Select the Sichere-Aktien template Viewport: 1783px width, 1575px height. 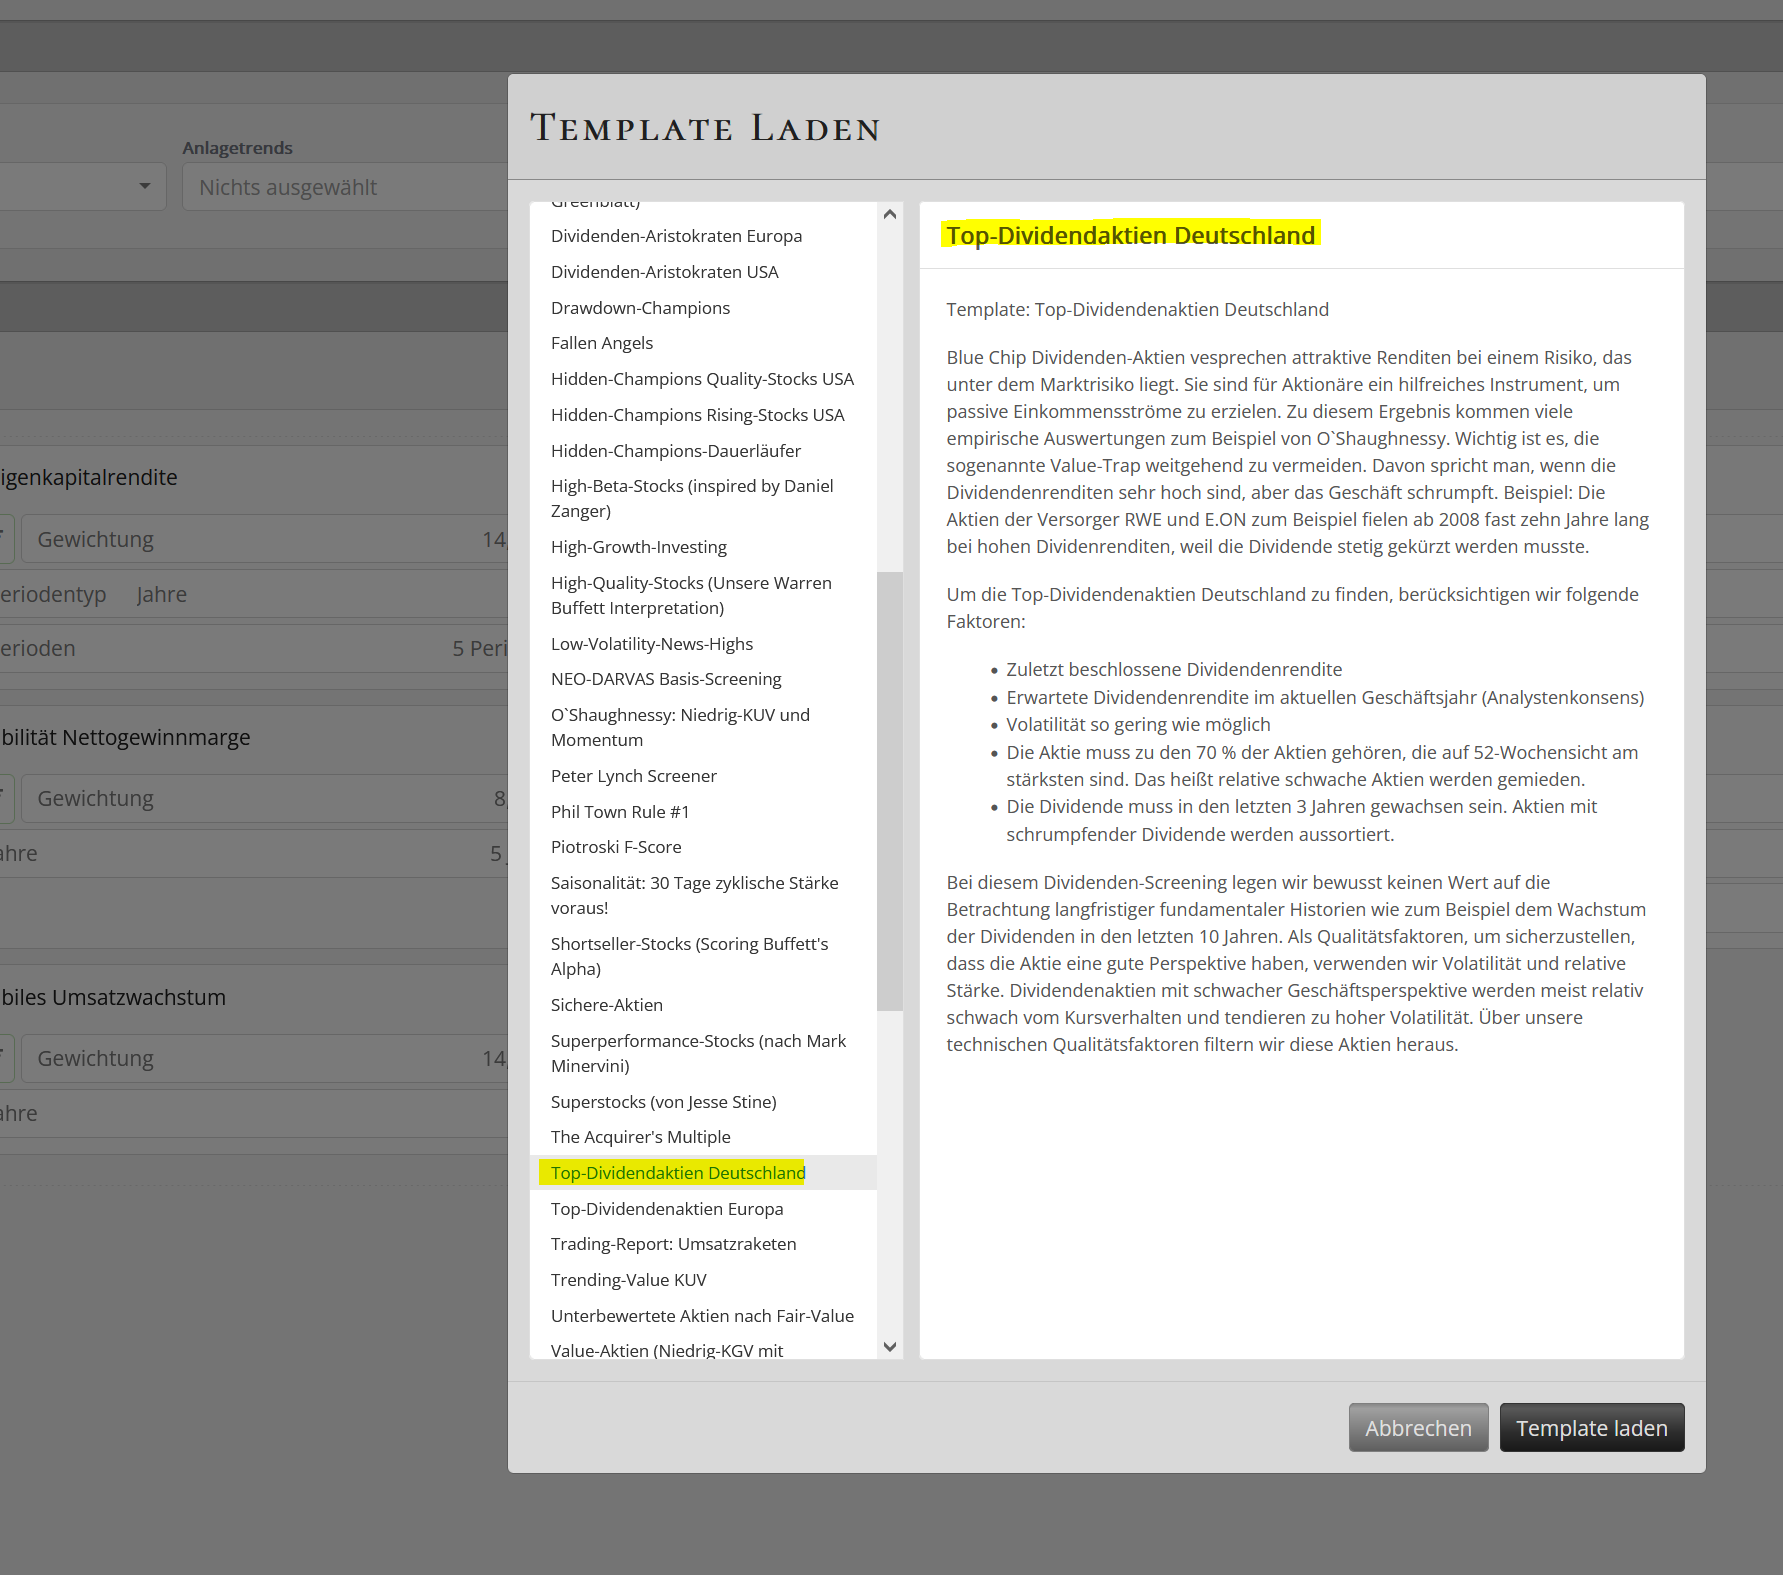click(606, 1005)
